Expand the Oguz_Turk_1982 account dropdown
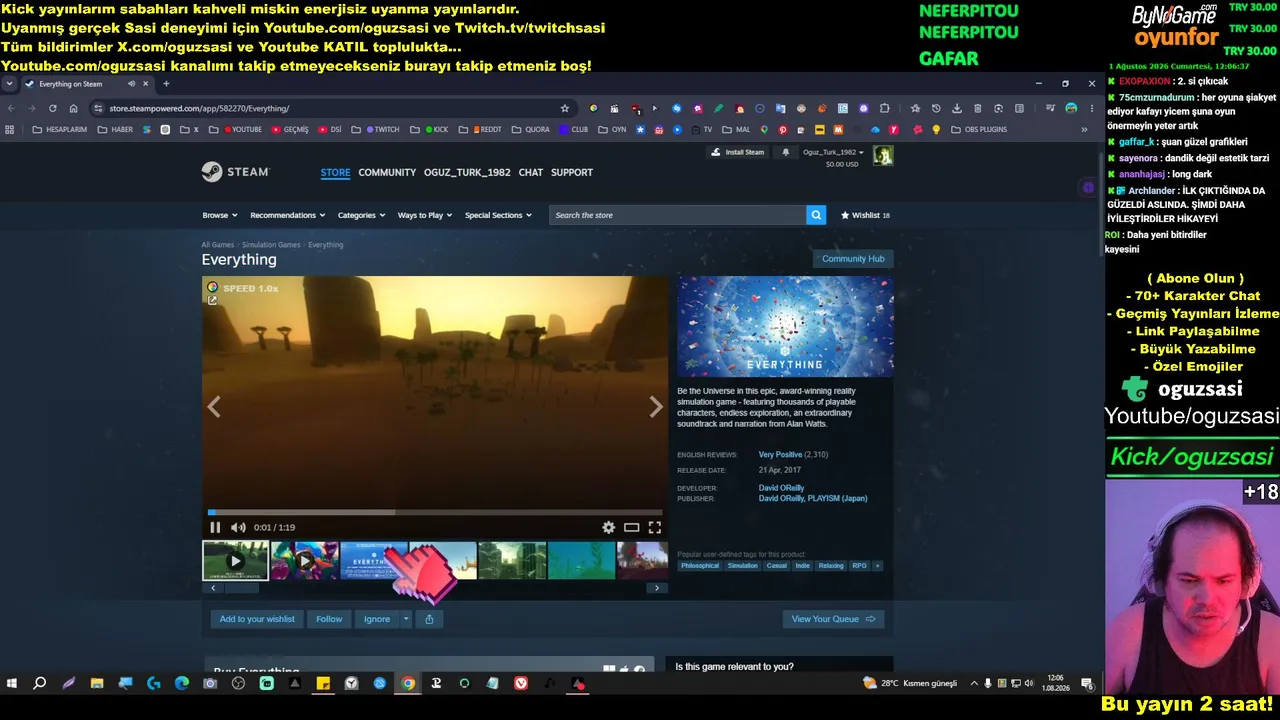 pyautogui.click(x=833, y=152)
